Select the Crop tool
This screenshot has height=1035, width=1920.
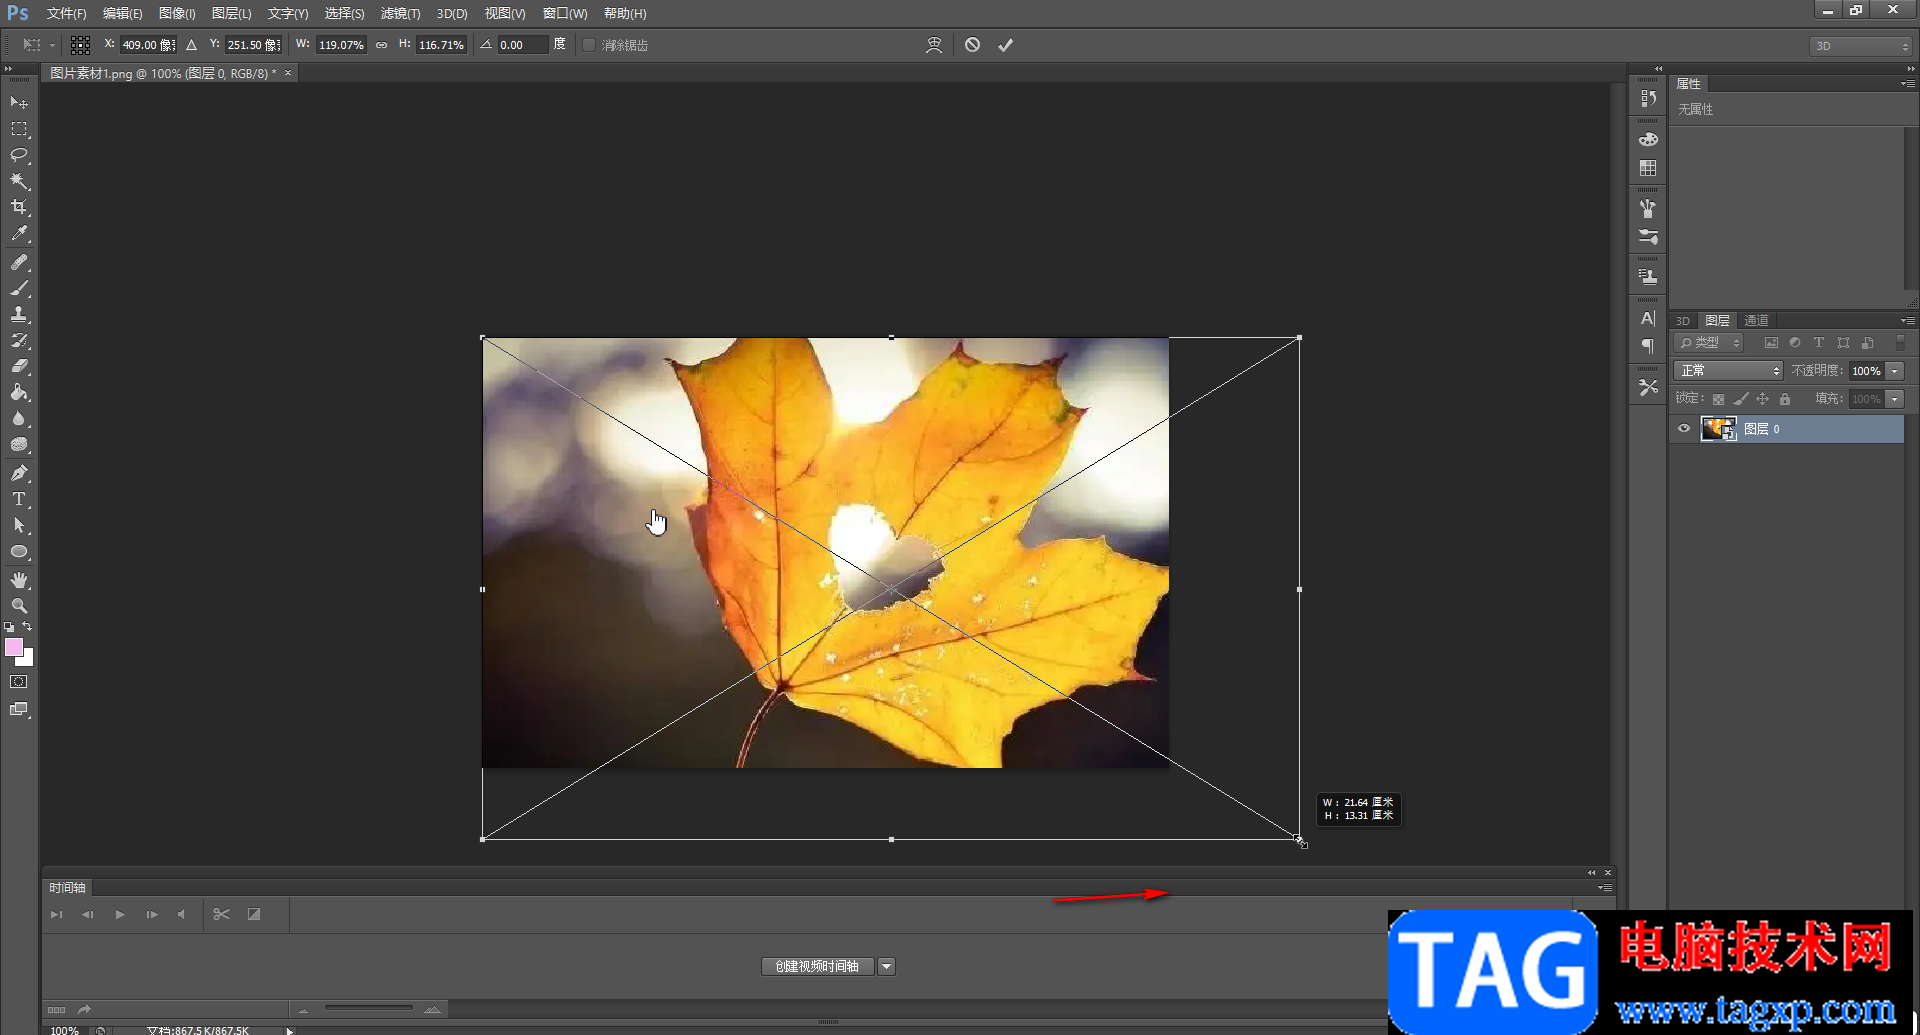pos(19,207)
